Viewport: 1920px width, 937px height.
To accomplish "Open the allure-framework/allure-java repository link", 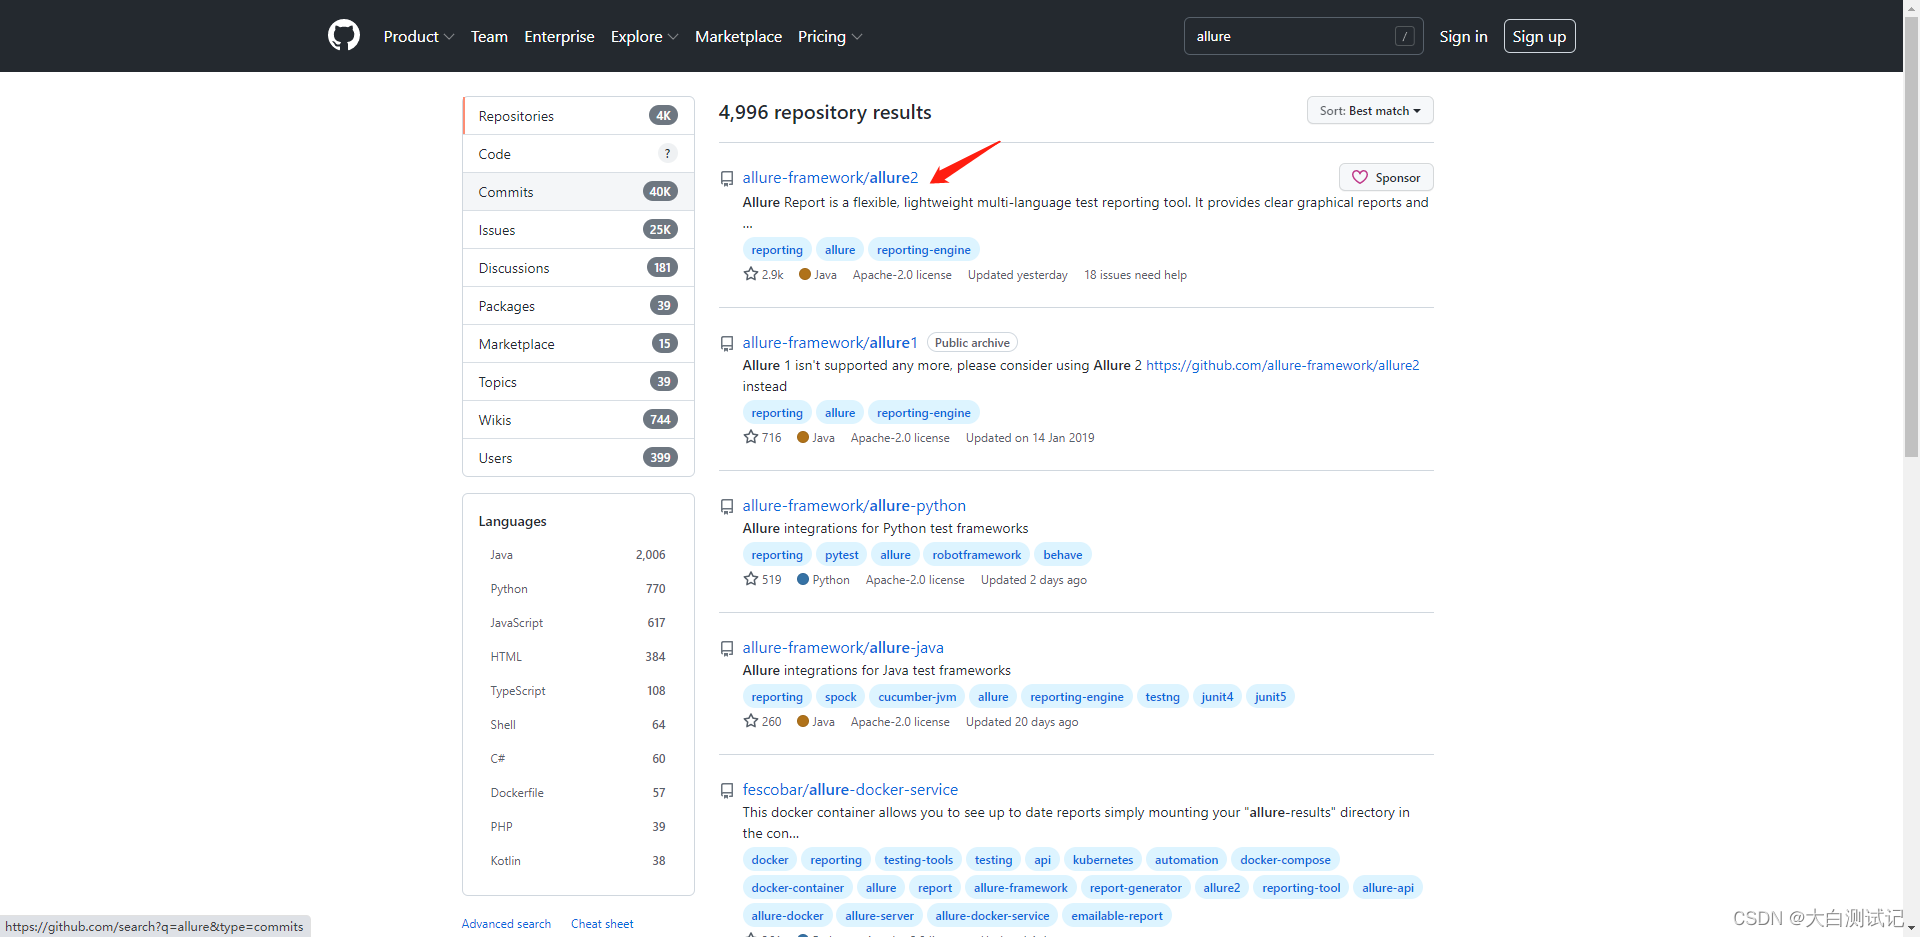I will coord(843,647).
